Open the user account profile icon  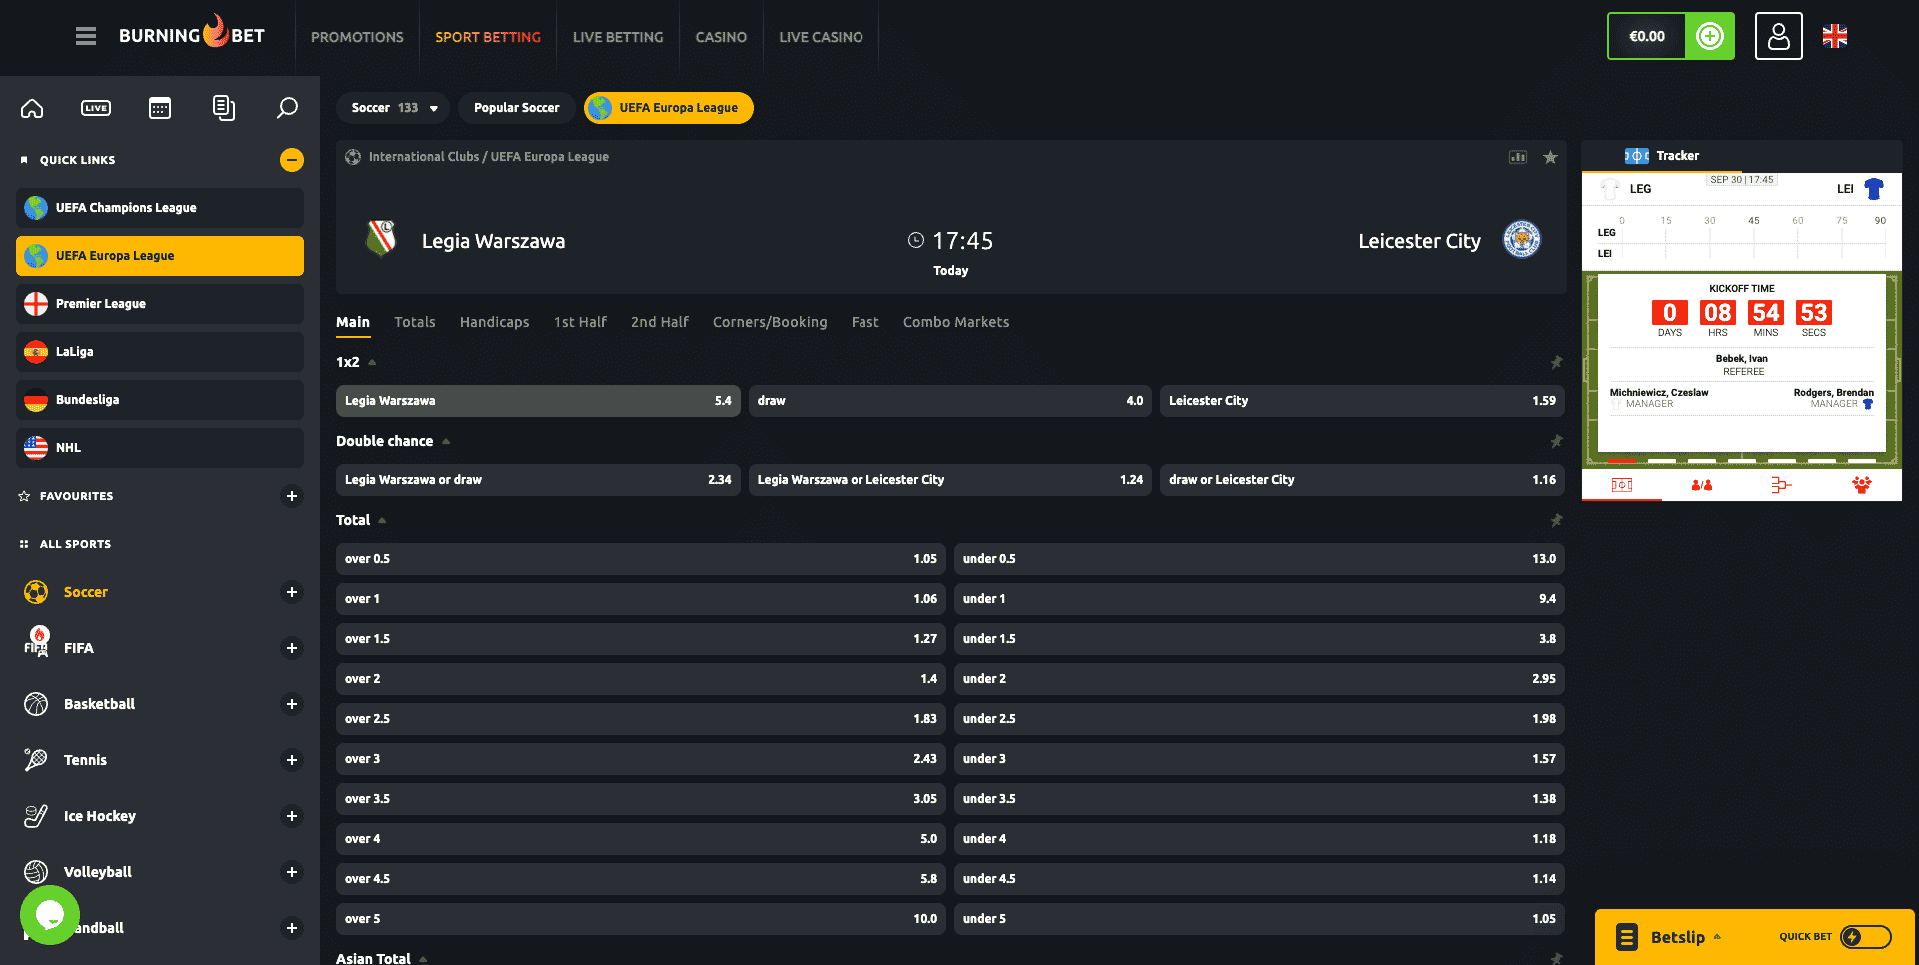click(1778, 36)
